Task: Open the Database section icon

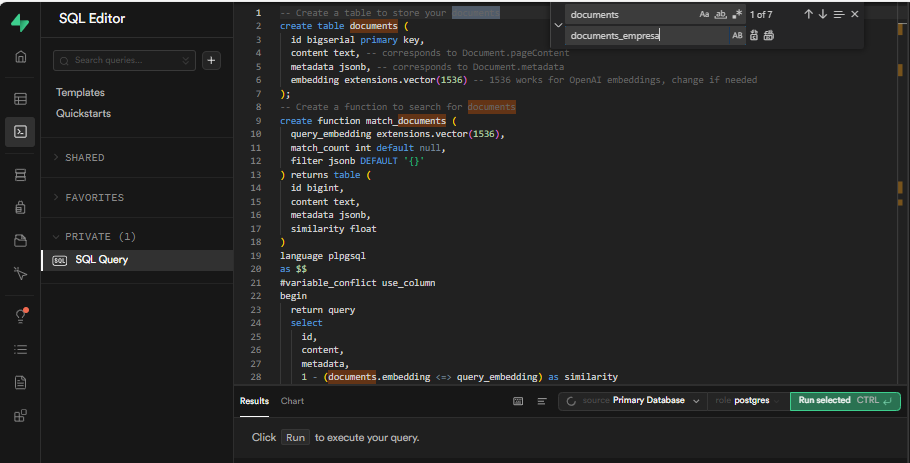Action: 20,175
